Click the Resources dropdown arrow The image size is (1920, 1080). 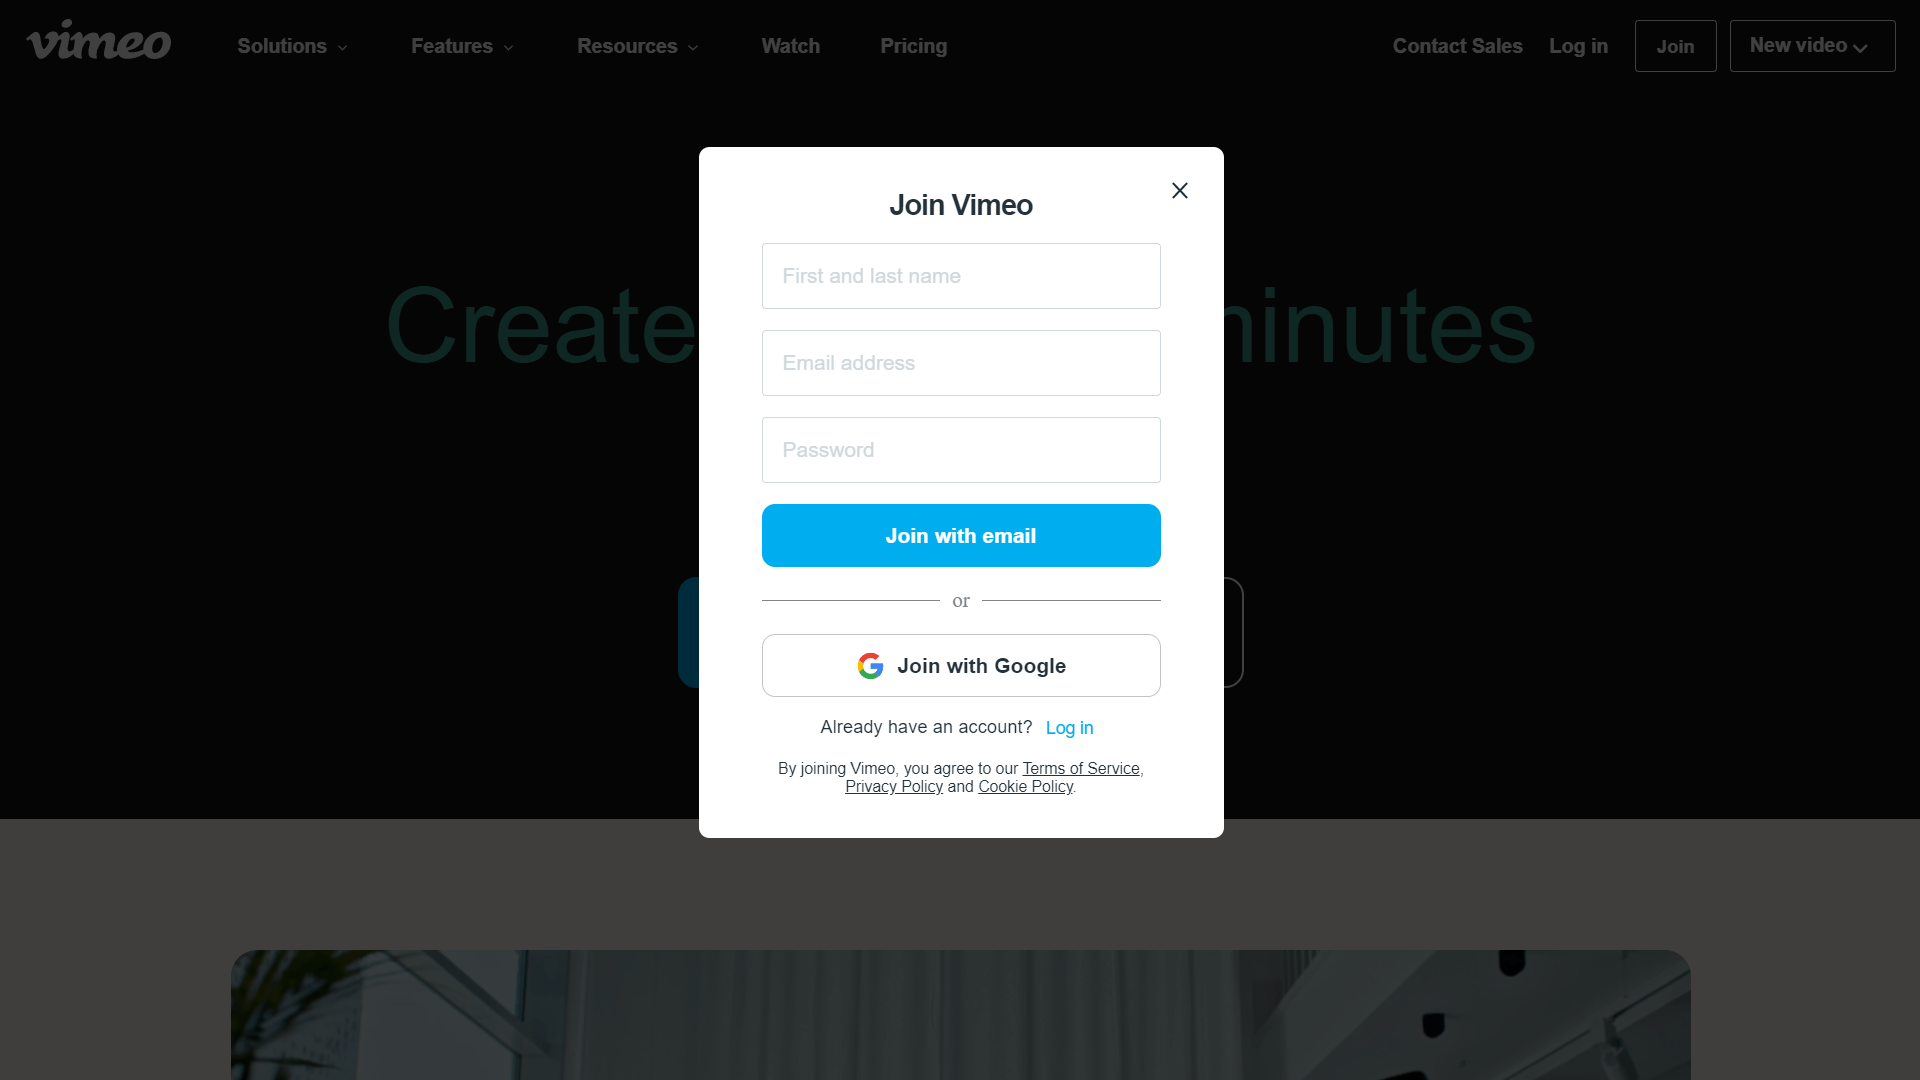(x=694, y=47)
